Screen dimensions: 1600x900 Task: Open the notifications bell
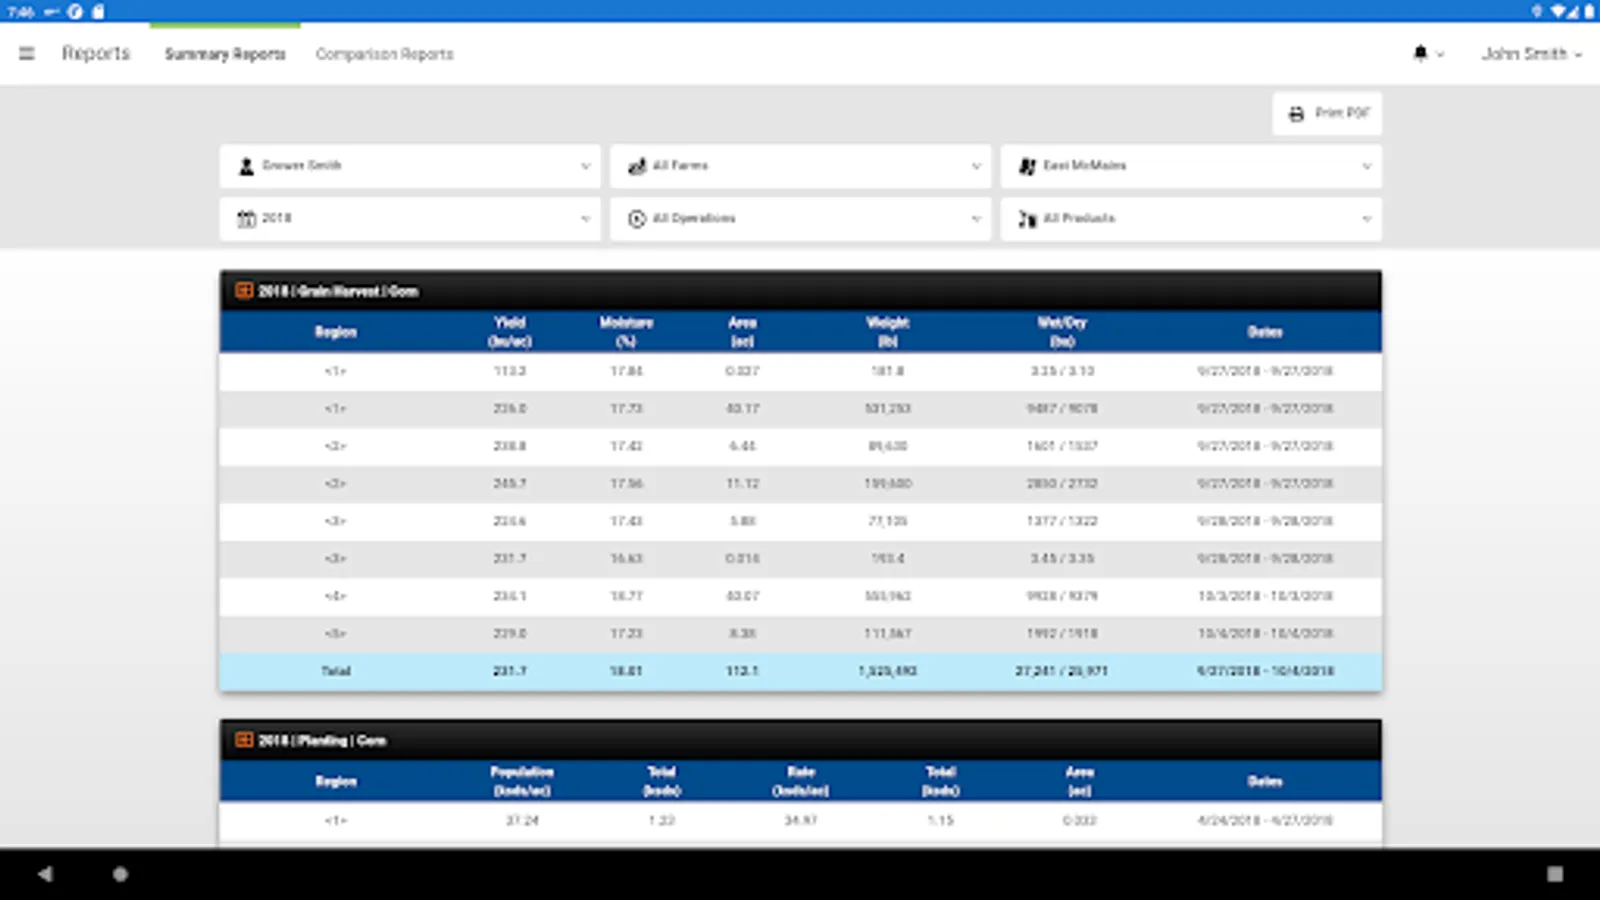point(1420,54)
